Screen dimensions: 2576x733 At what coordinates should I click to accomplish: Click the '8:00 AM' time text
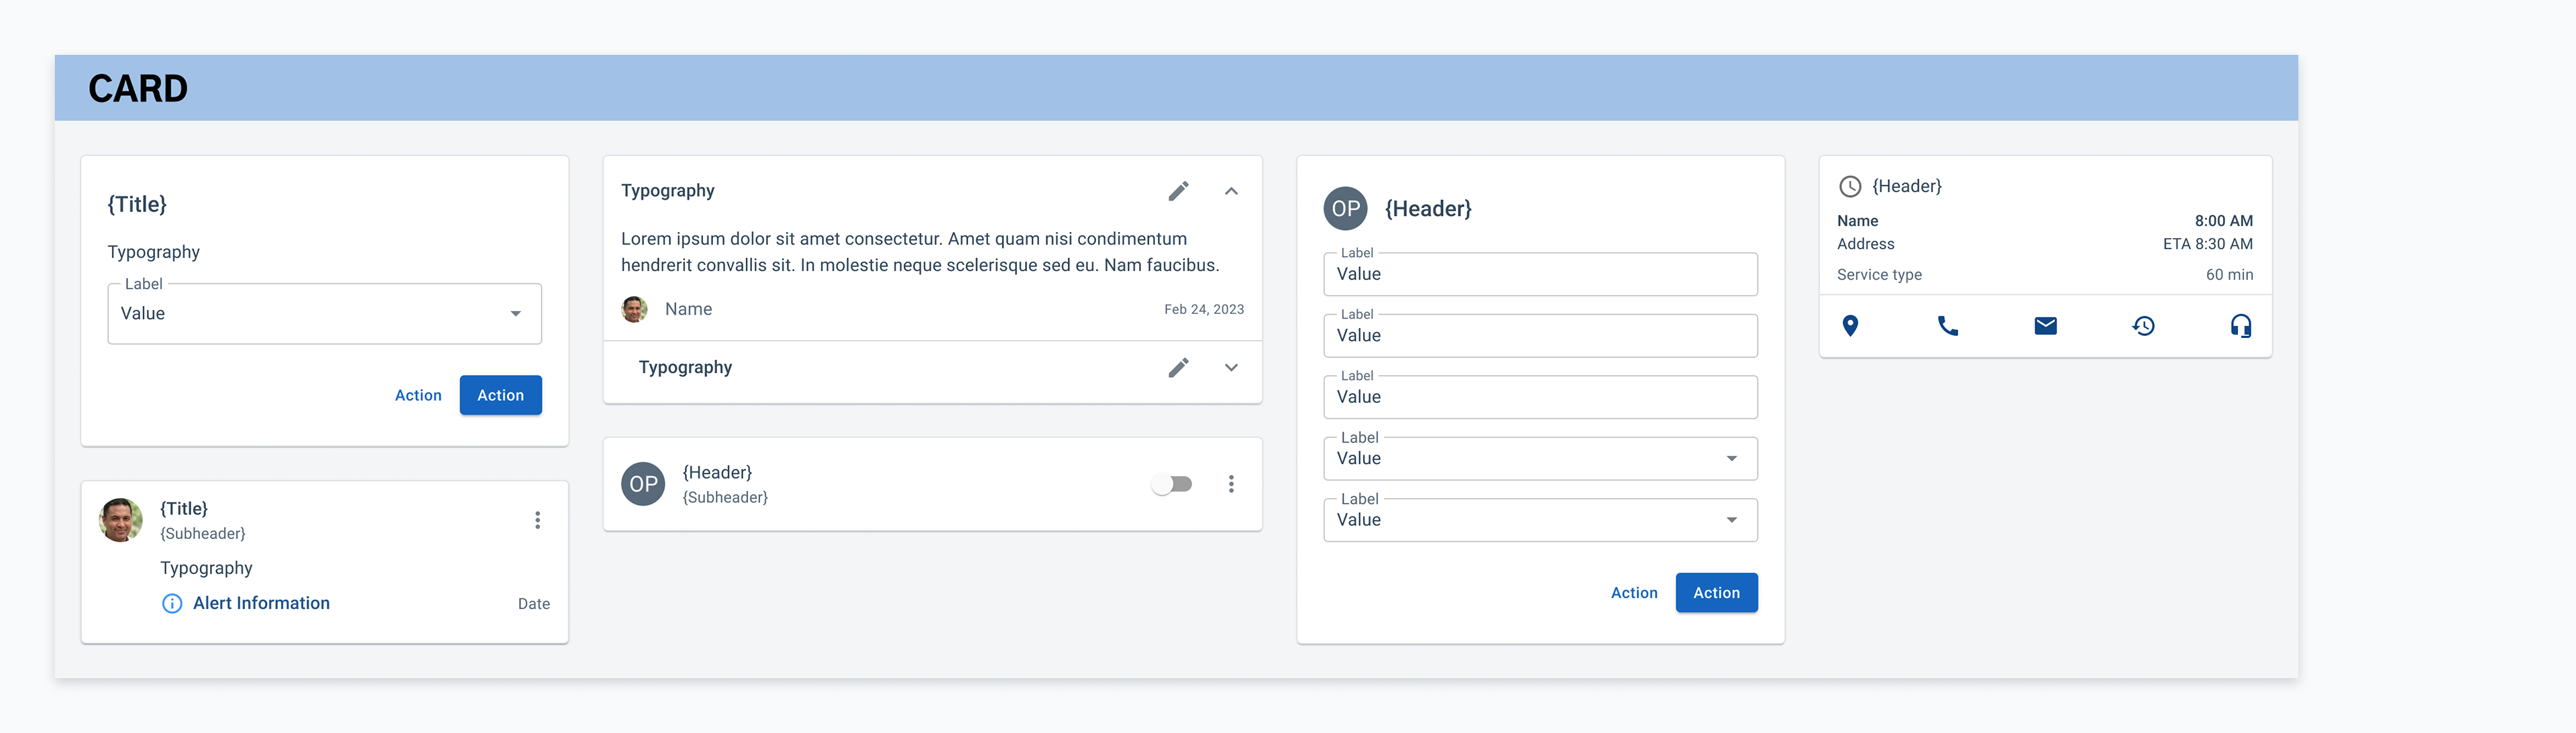tap(2223, 221)
